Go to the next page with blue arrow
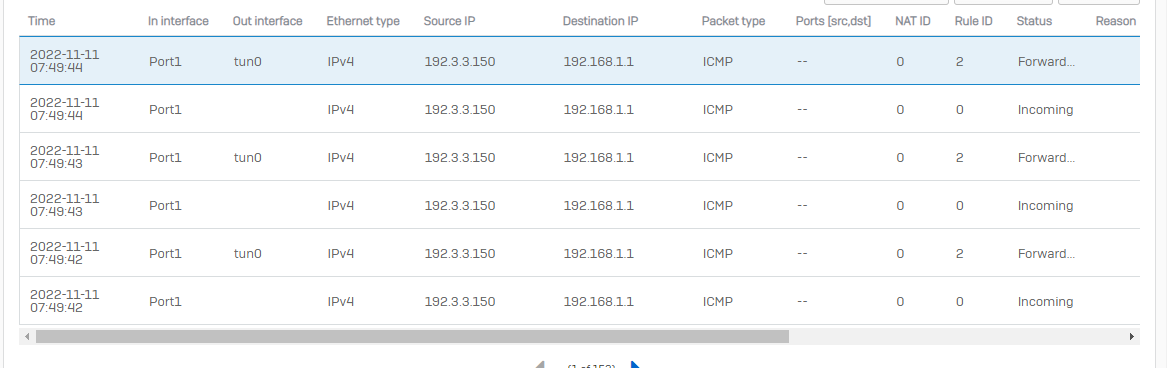The width and height of the screenshot is (1167, 368). 636,365
